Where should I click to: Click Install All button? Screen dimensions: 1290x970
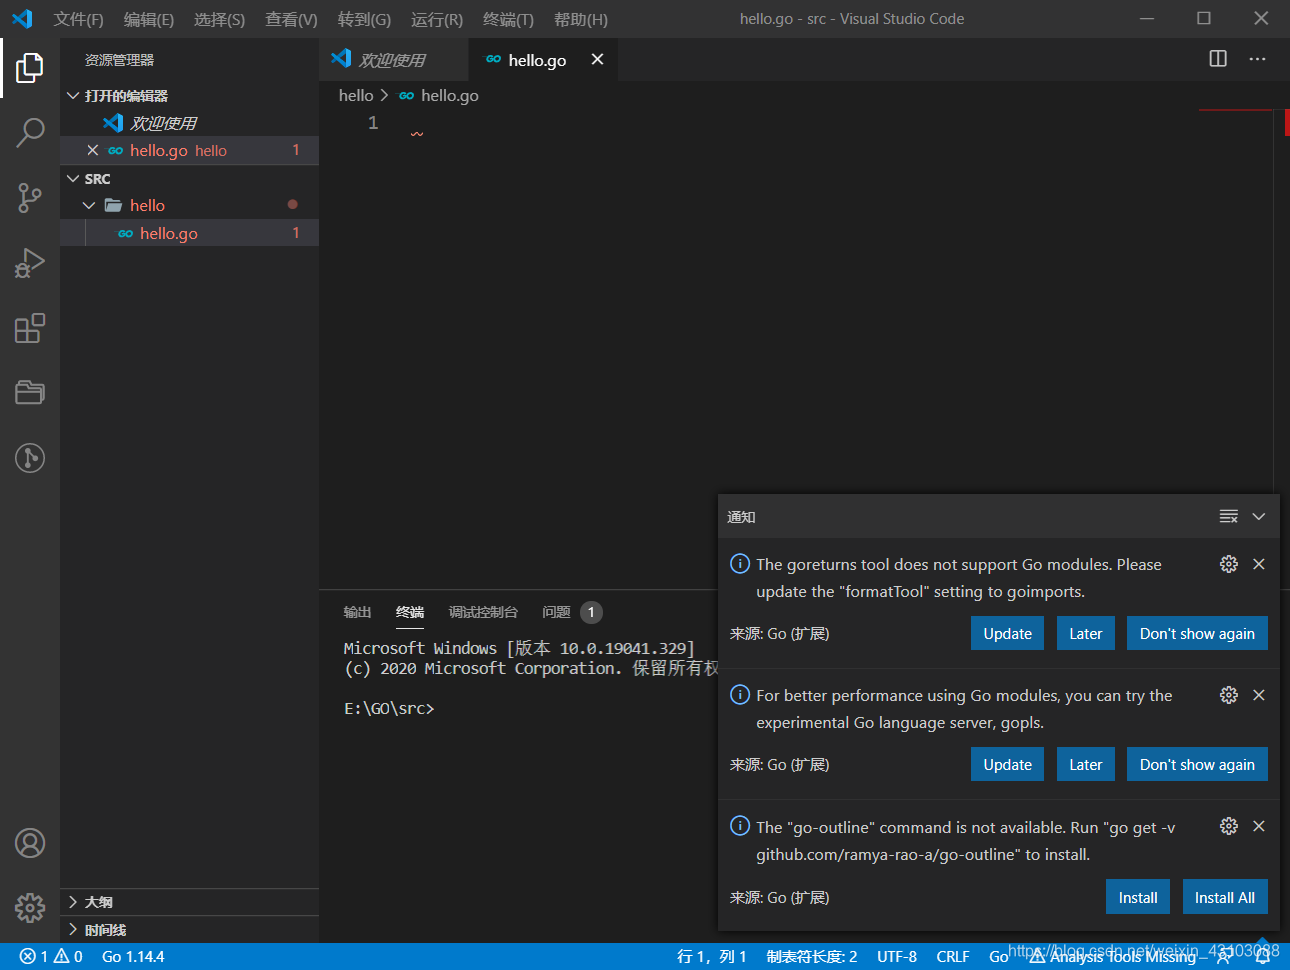point(1225,897)
